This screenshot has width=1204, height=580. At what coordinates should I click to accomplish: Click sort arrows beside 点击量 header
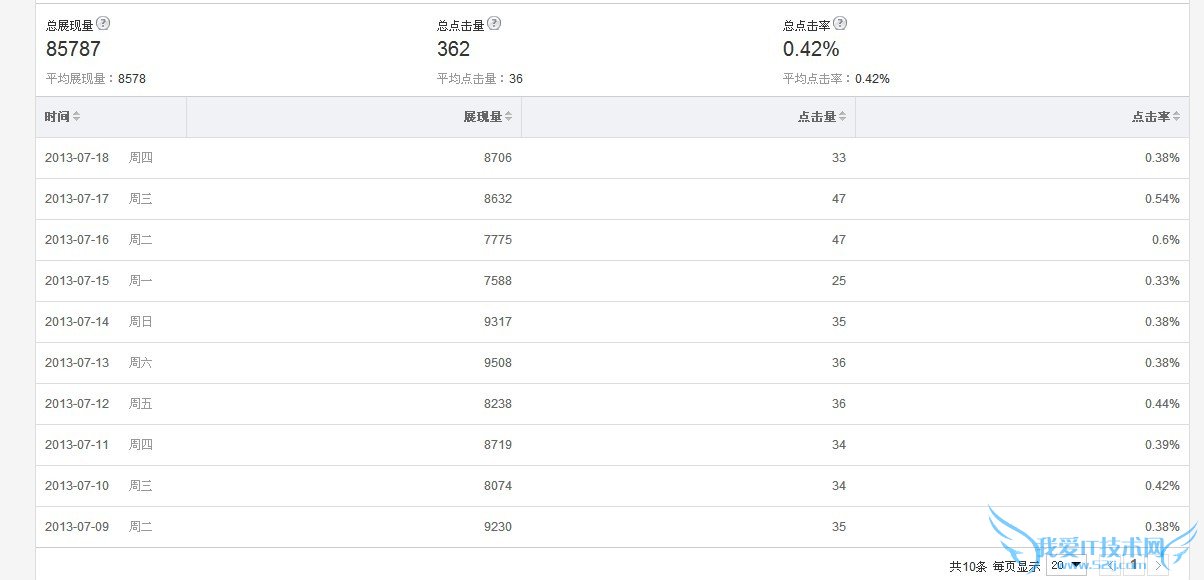point(842,117)
